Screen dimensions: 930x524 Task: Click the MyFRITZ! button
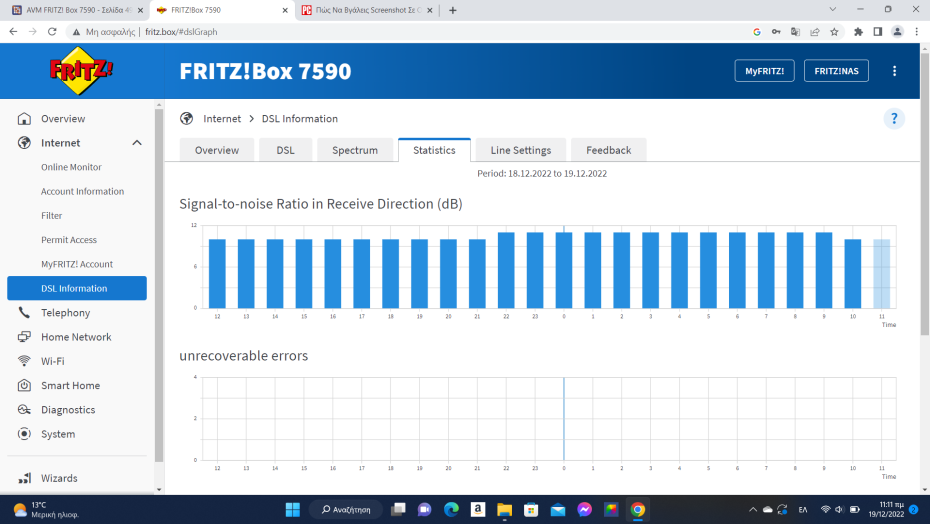click(765, 71)
